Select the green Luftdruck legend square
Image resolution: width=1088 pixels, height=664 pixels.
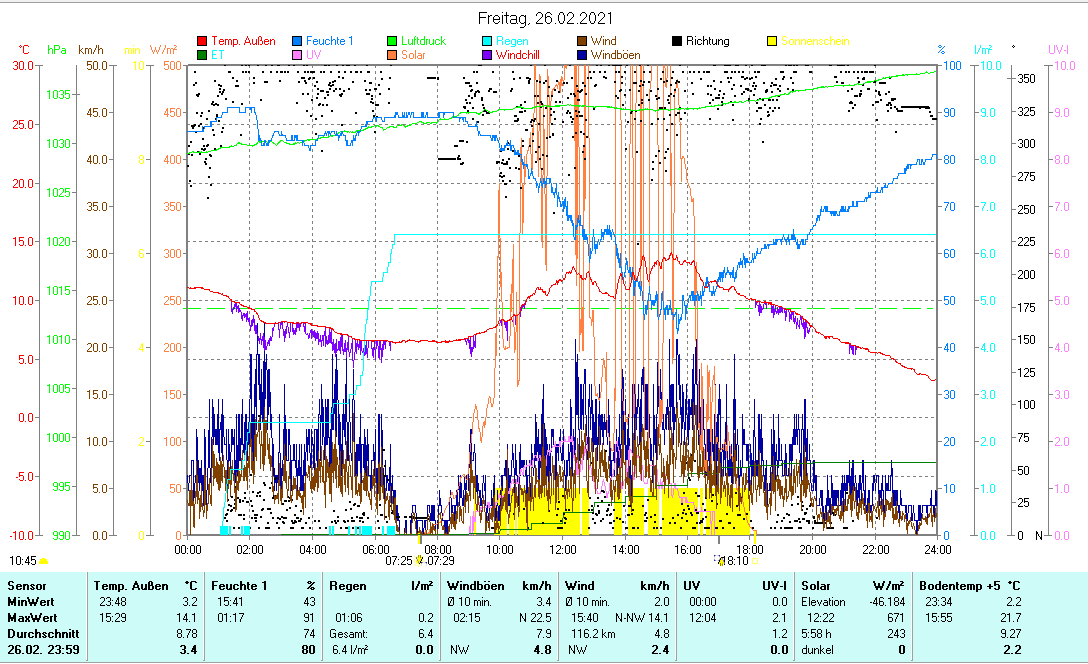click(x=393, y=41)
